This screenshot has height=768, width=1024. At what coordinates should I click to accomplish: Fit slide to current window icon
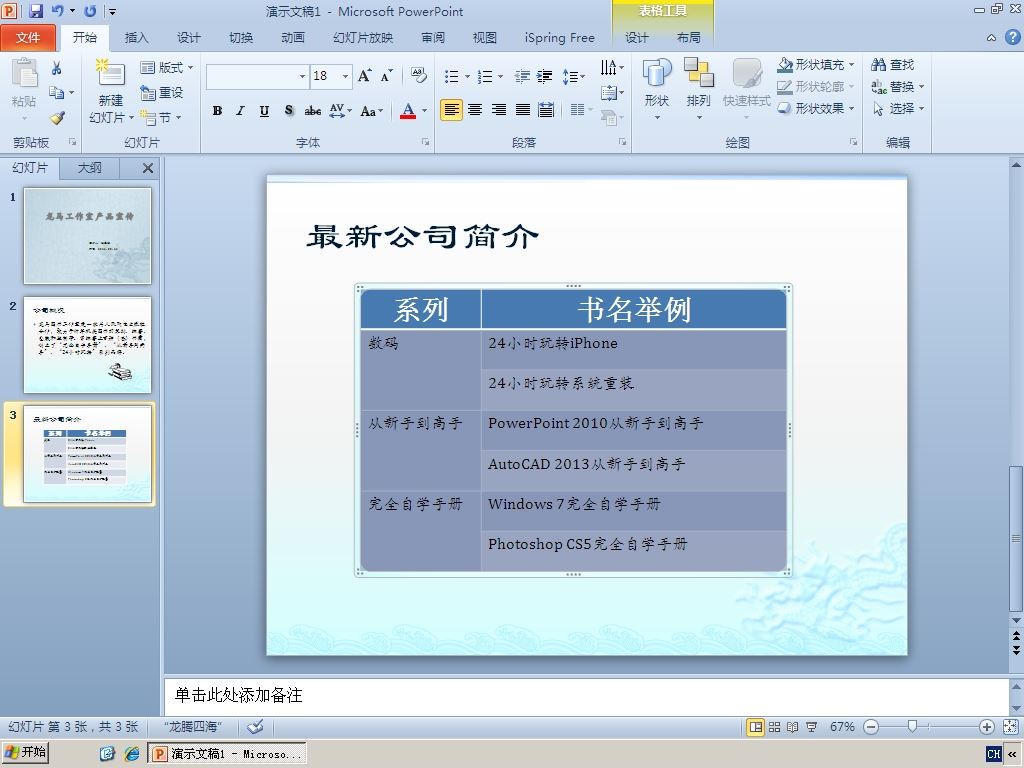tap(1010, 727)
